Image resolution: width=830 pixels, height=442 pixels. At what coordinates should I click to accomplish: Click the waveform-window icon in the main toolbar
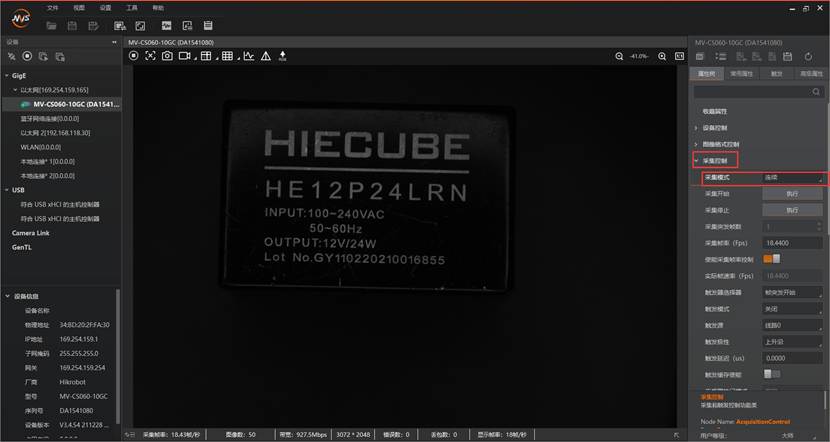click(x=166, y=25)
